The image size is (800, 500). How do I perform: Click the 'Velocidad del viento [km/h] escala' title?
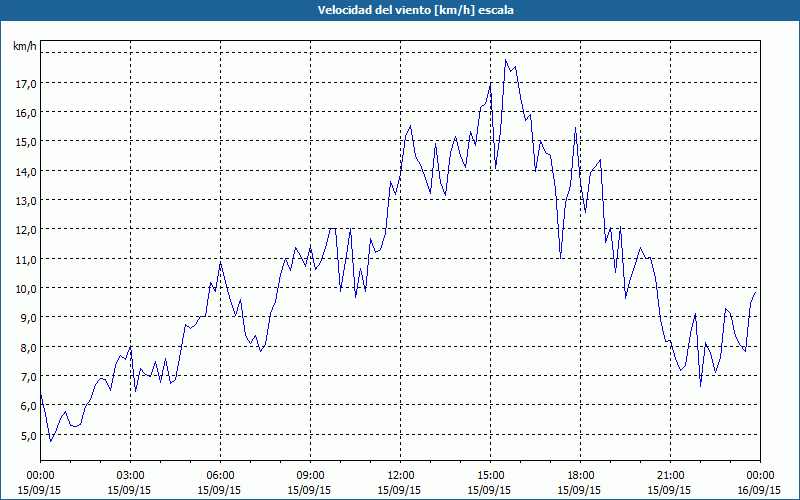click(415, 10)
